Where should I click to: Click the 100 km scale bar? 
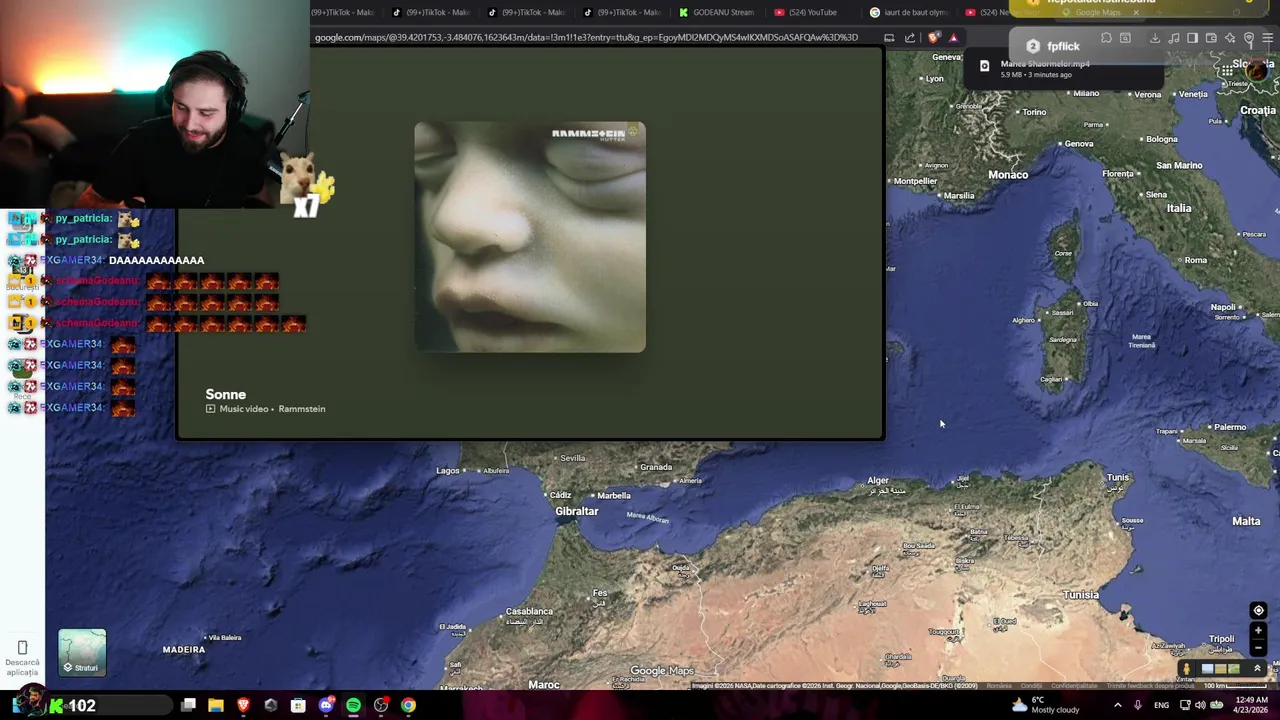pos(1236,686)
